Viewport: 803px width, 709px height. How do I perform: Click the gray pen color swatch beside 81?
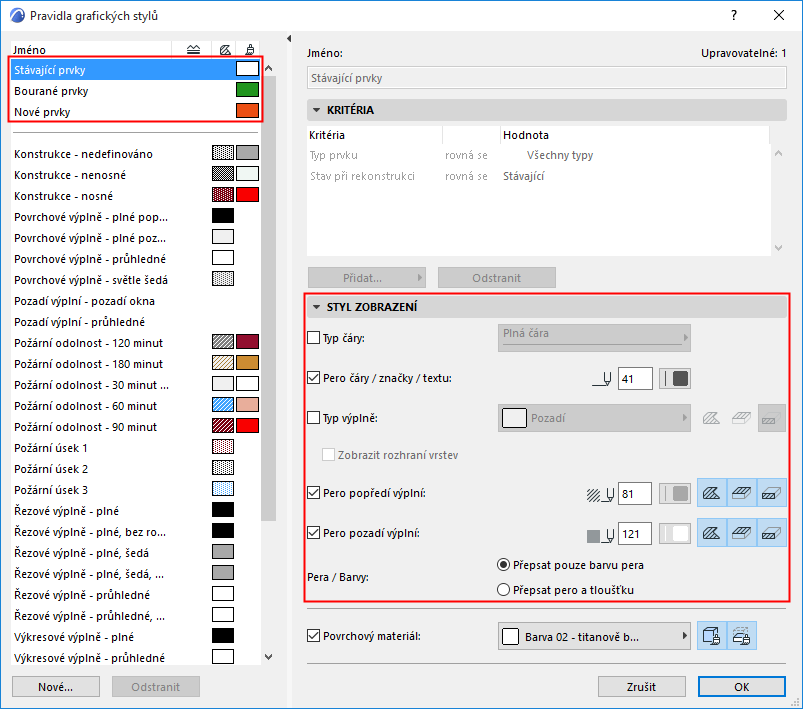click(x=675, y=494)
